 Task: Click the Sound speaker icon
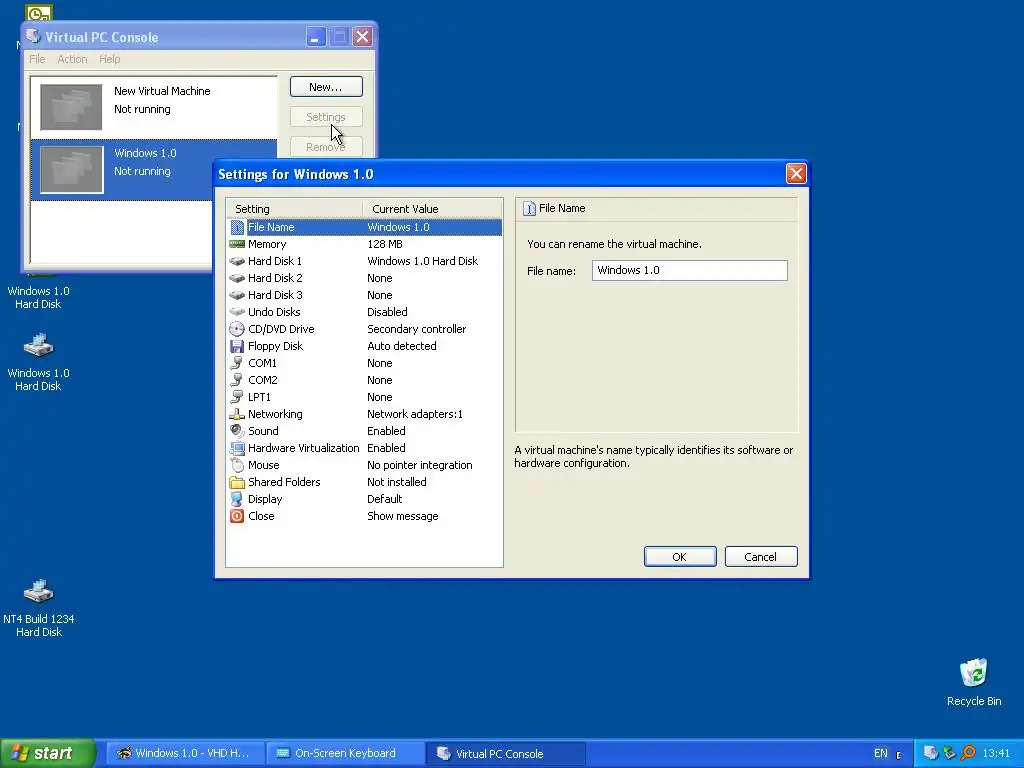click(237, 431)
